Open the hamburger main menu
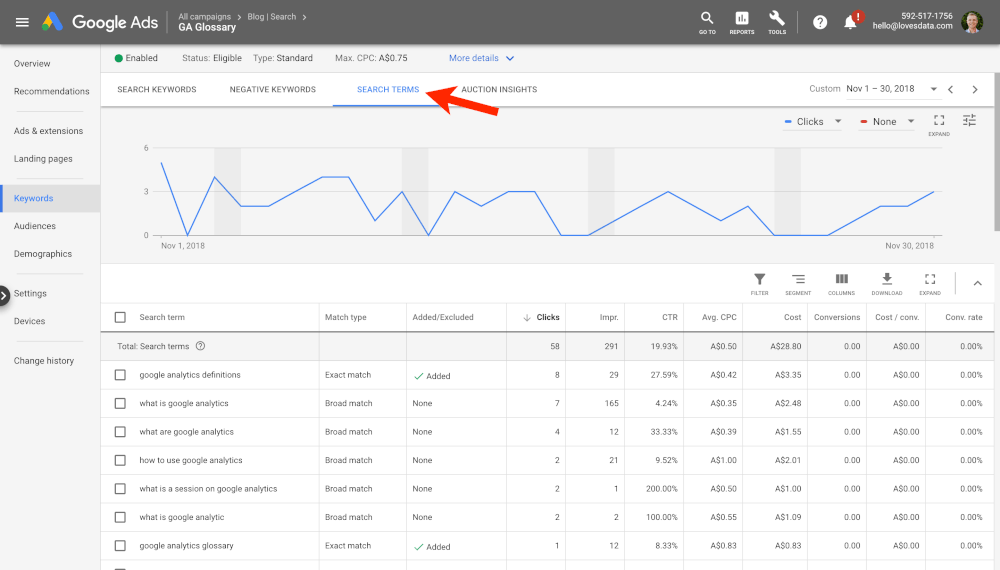Viewport: 1000px width, 570px height. [22, 22]
